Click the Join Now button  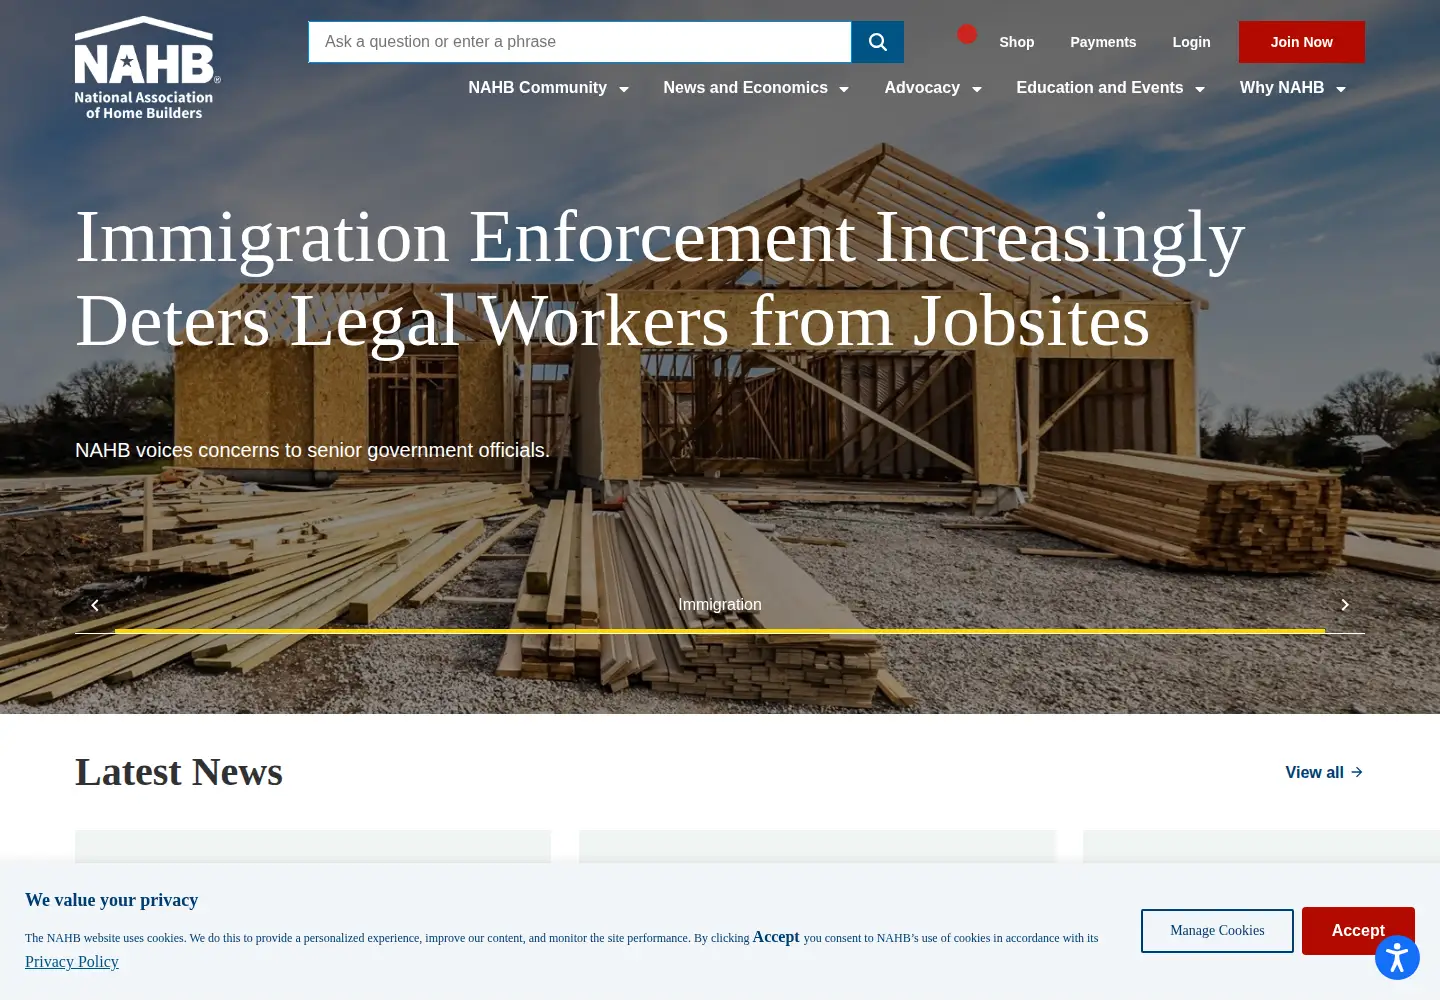(1301, 42)
